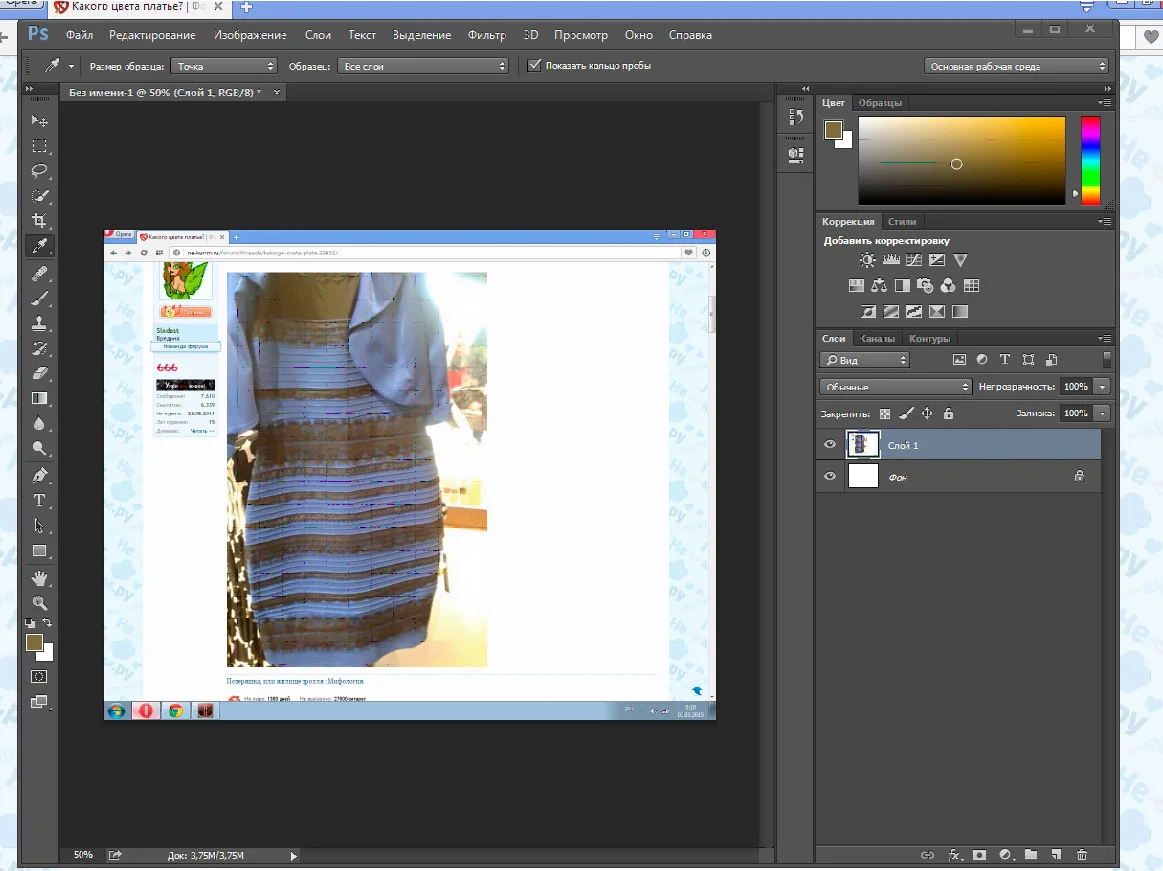Open the layer blend mode dropdown

(x=895, y=386)
